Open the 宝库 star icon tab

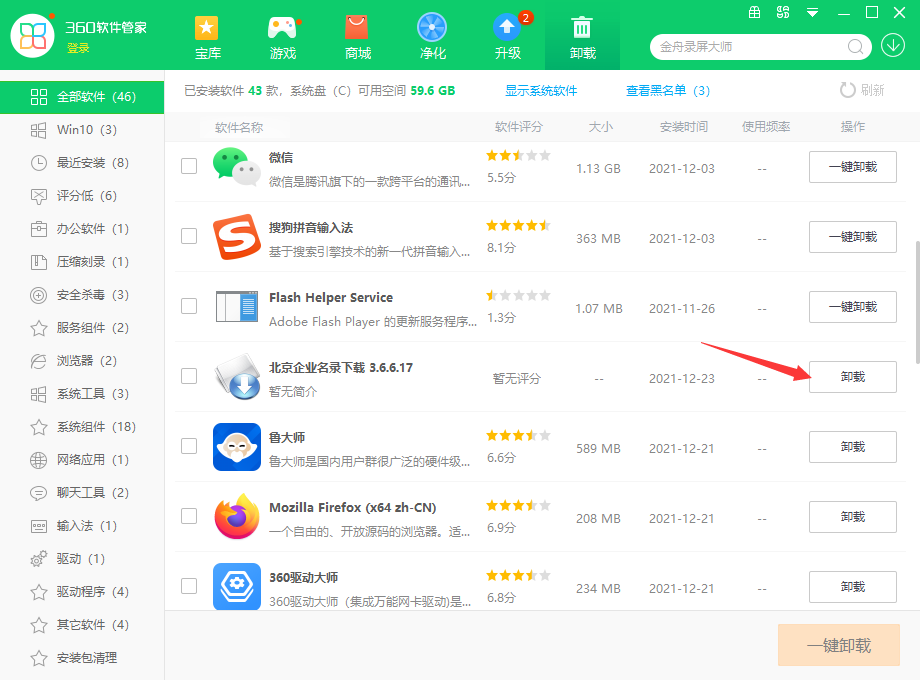[207, 38]
